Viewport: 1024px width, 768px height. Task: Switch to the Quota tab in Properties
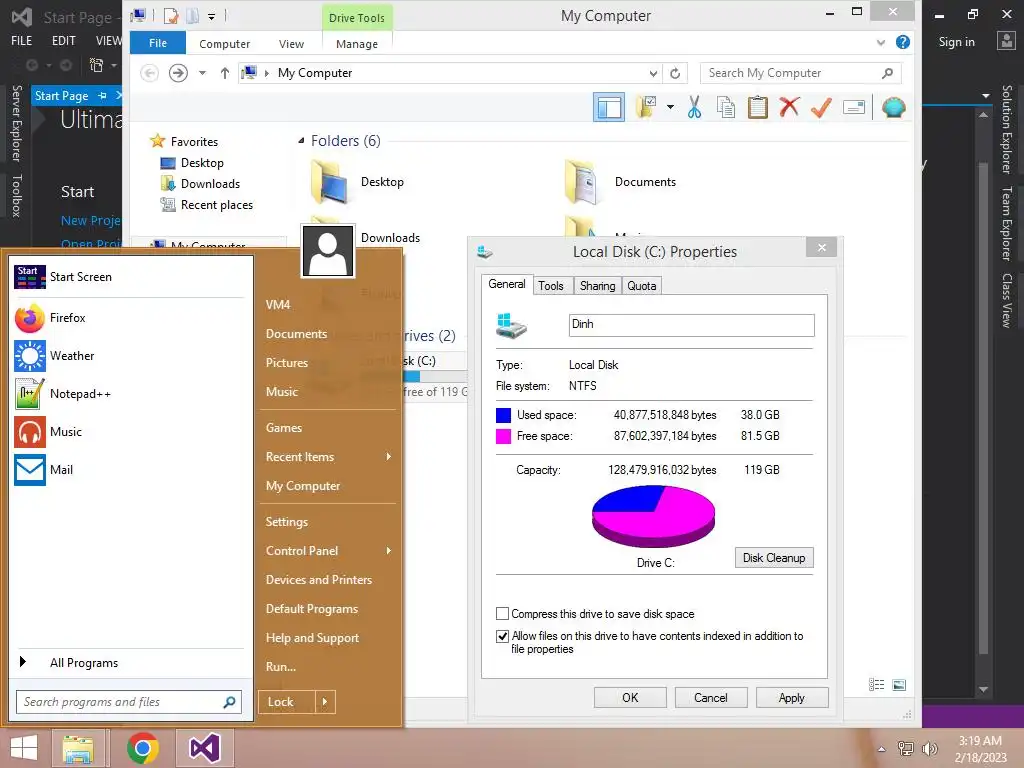642,286
